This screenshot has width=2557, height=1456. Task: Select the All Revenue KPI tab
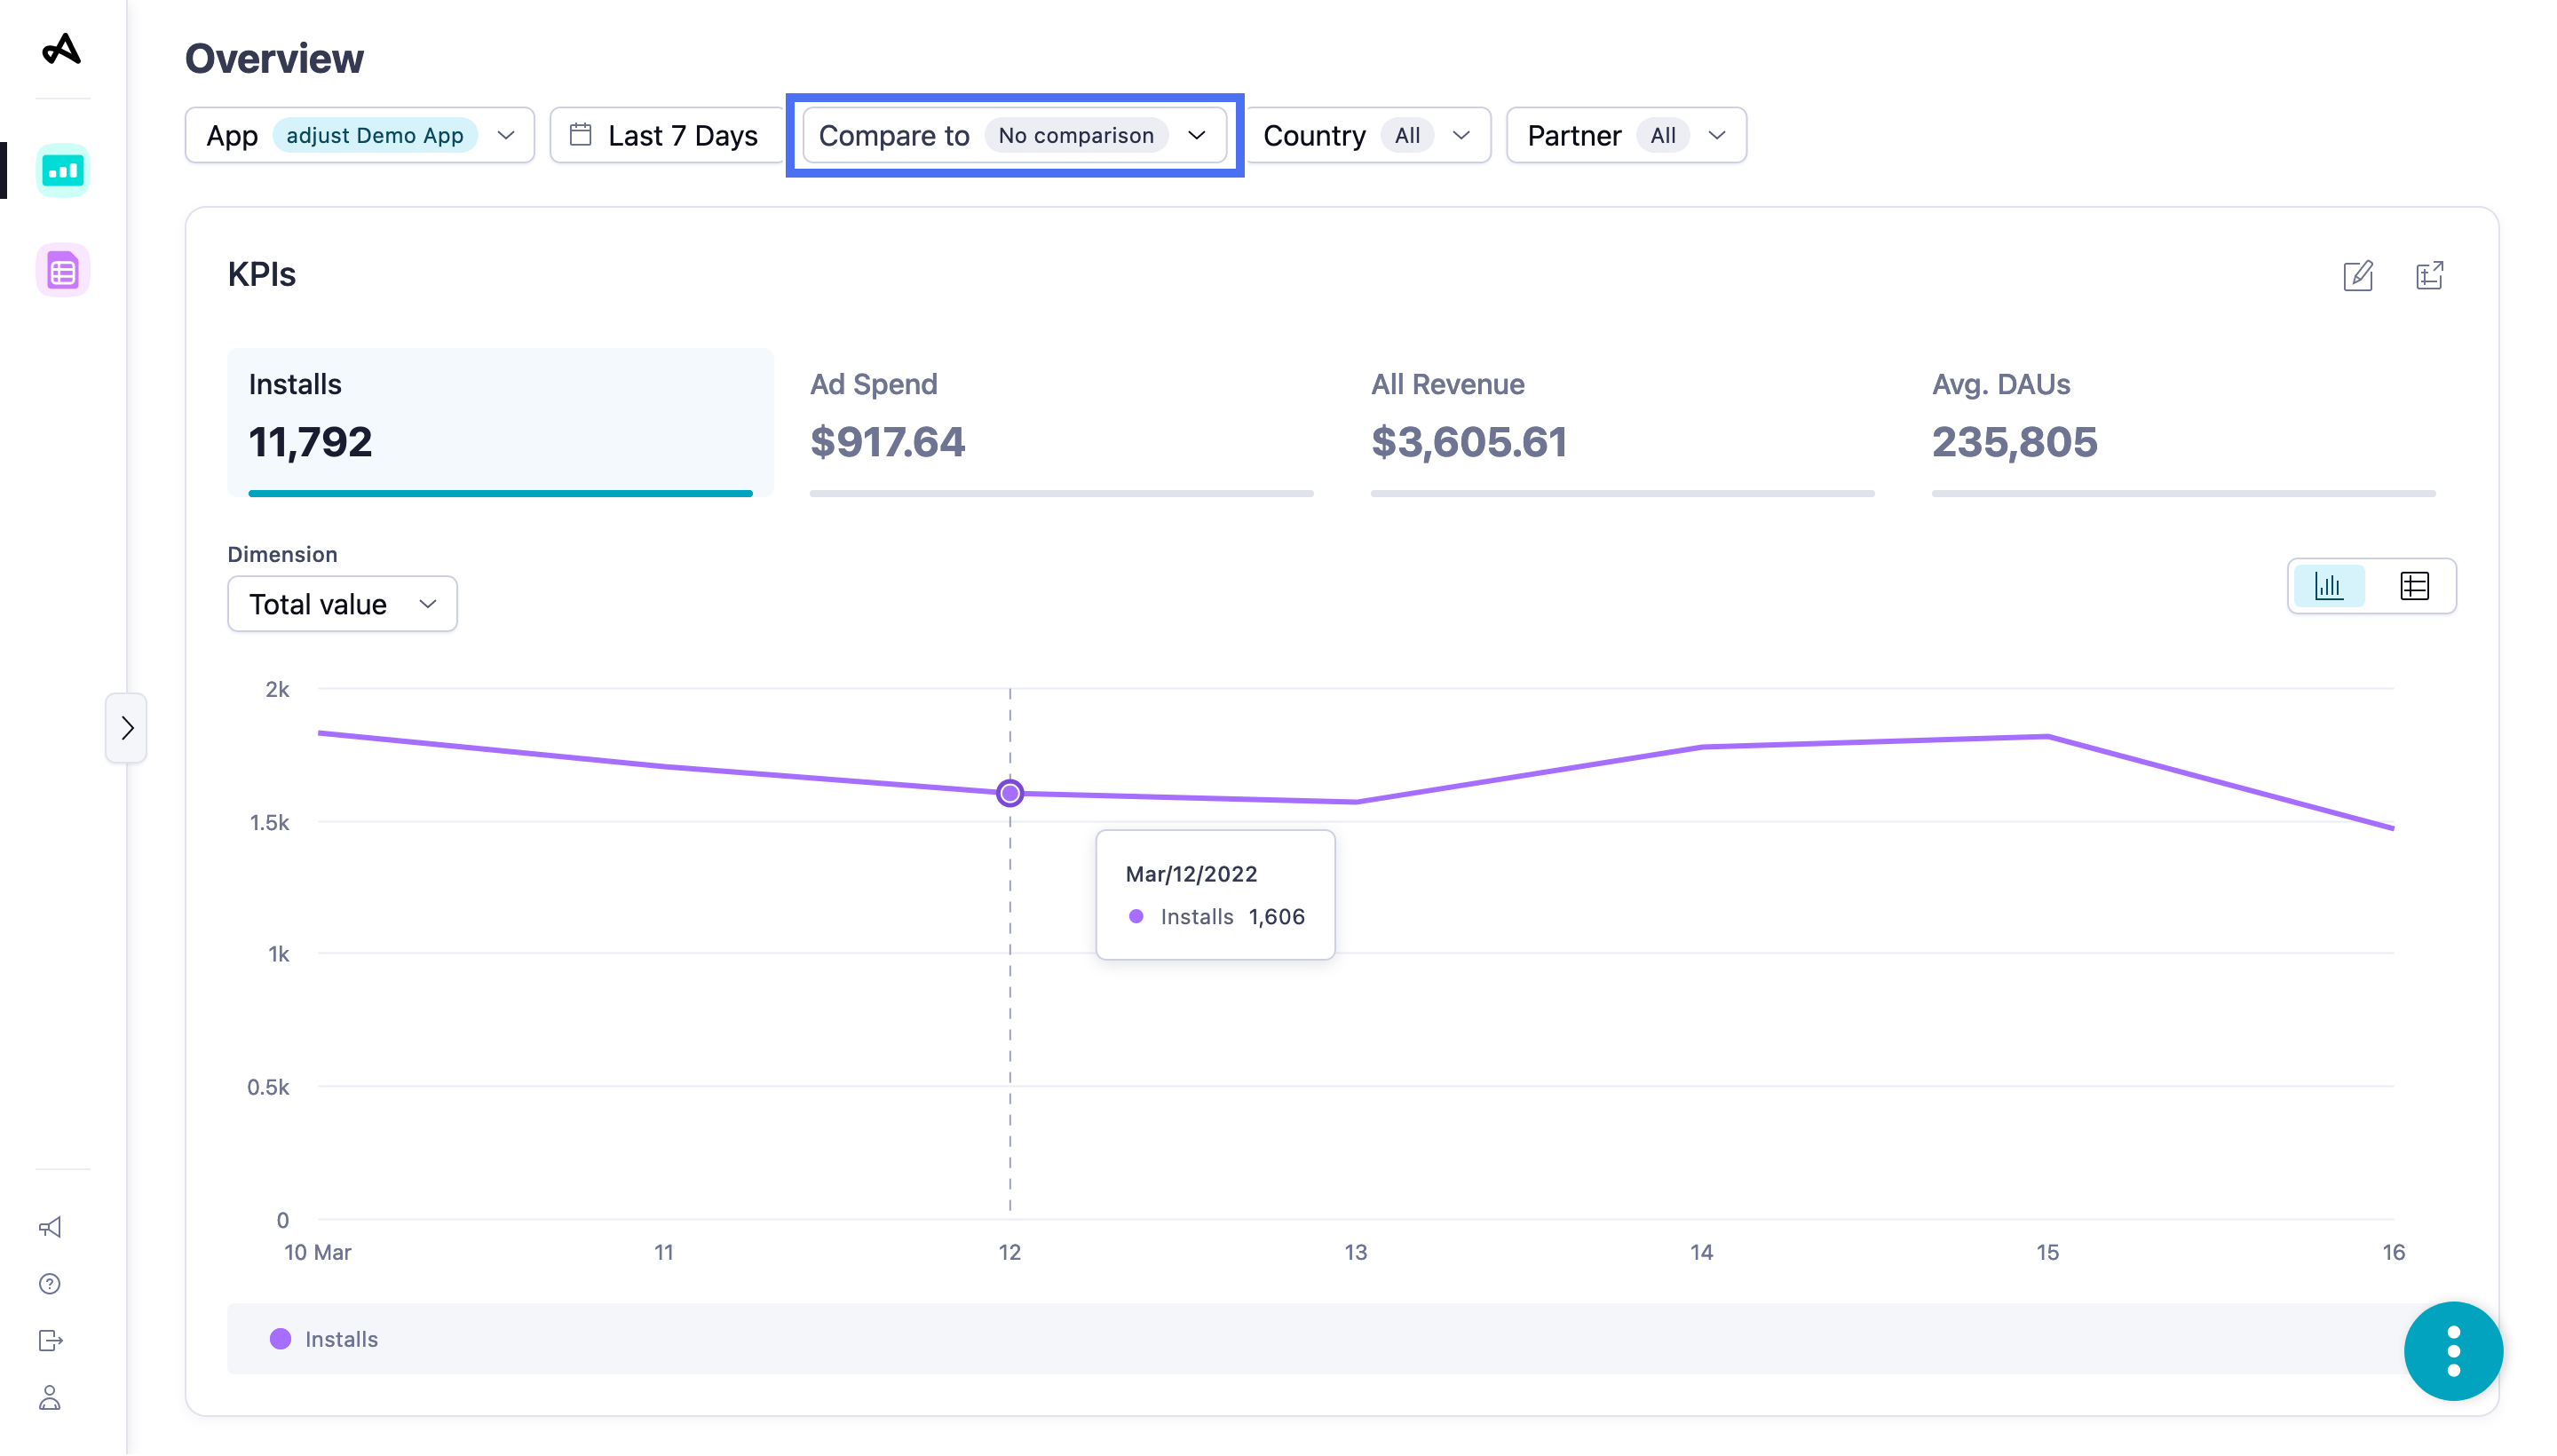(1622, 422)
